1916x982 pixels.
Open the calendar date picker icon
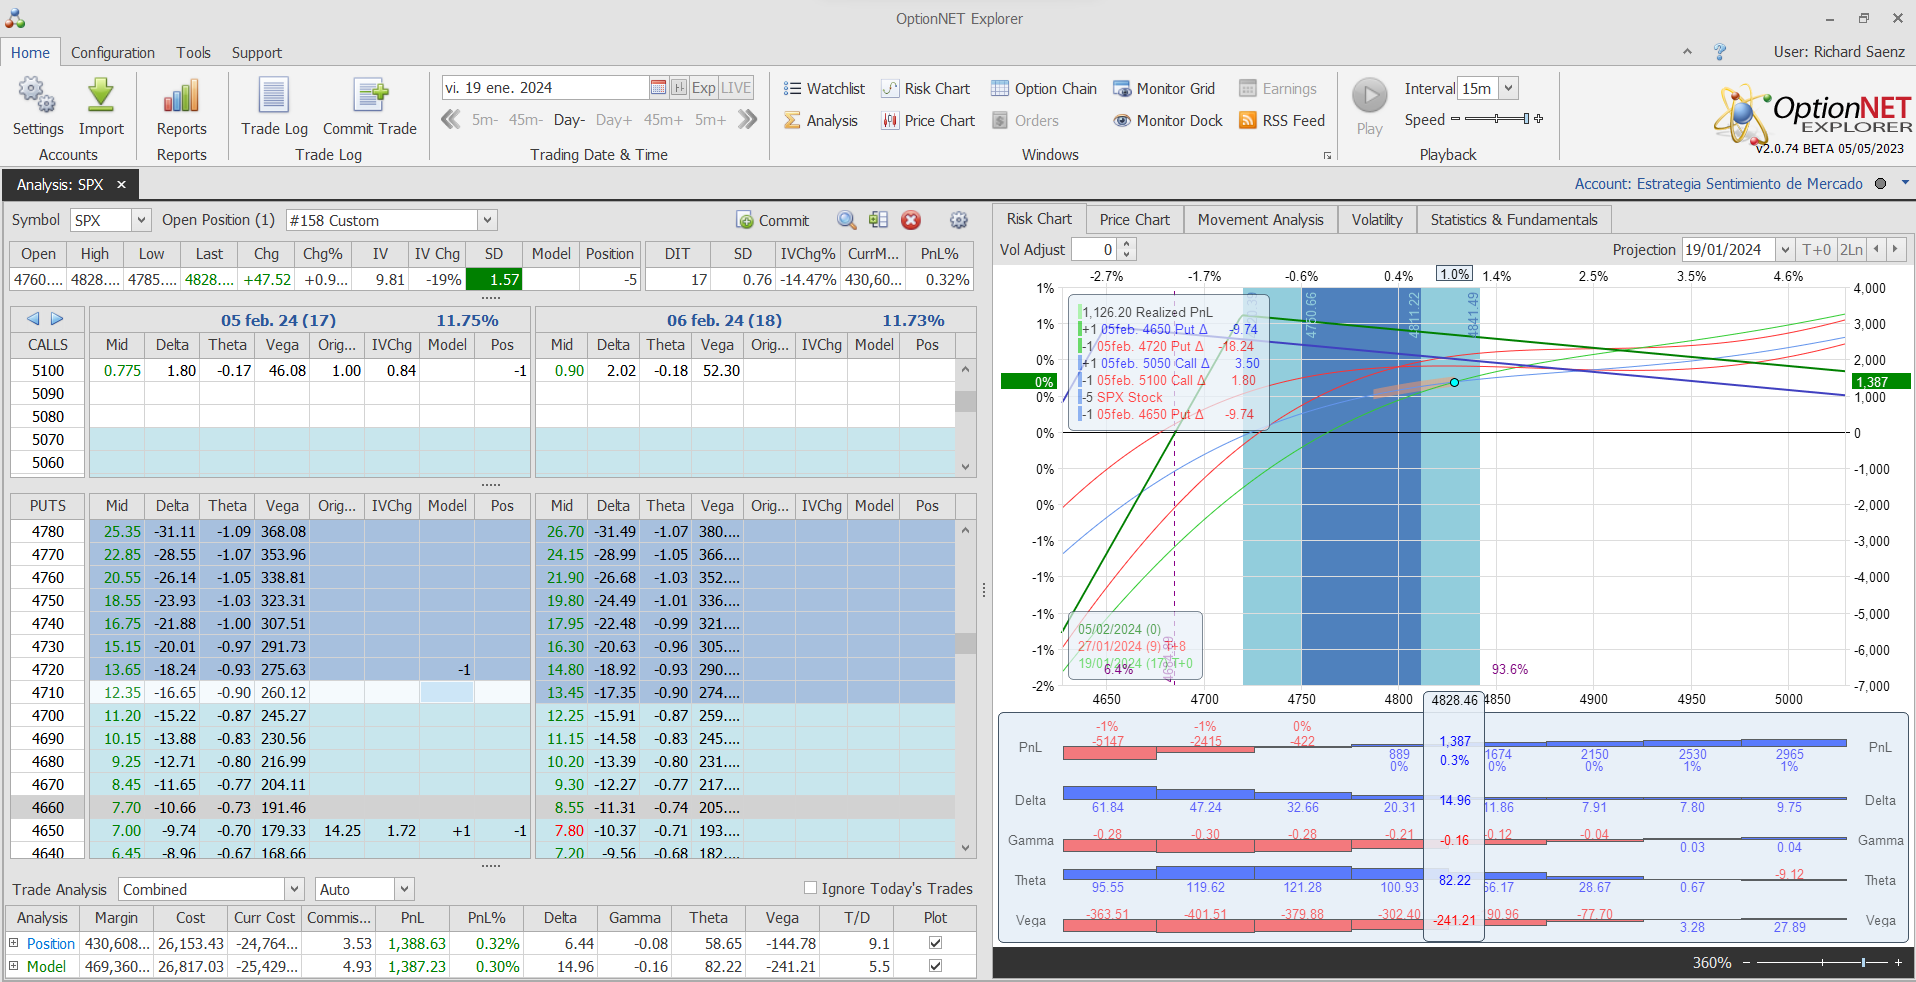tap(658, 88)
